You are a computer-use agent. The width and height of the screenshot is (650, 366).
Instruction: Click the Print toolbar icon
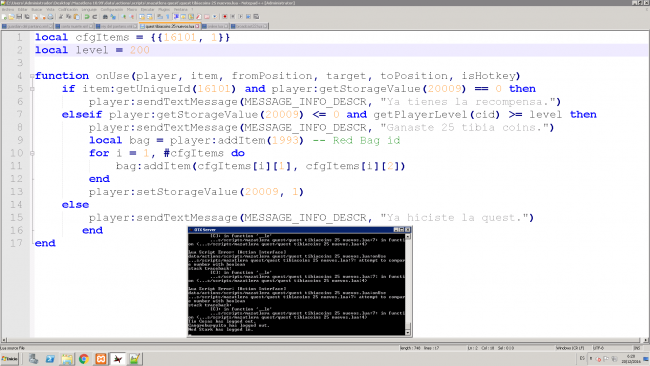pyautogui.click(x=51, y=17)
